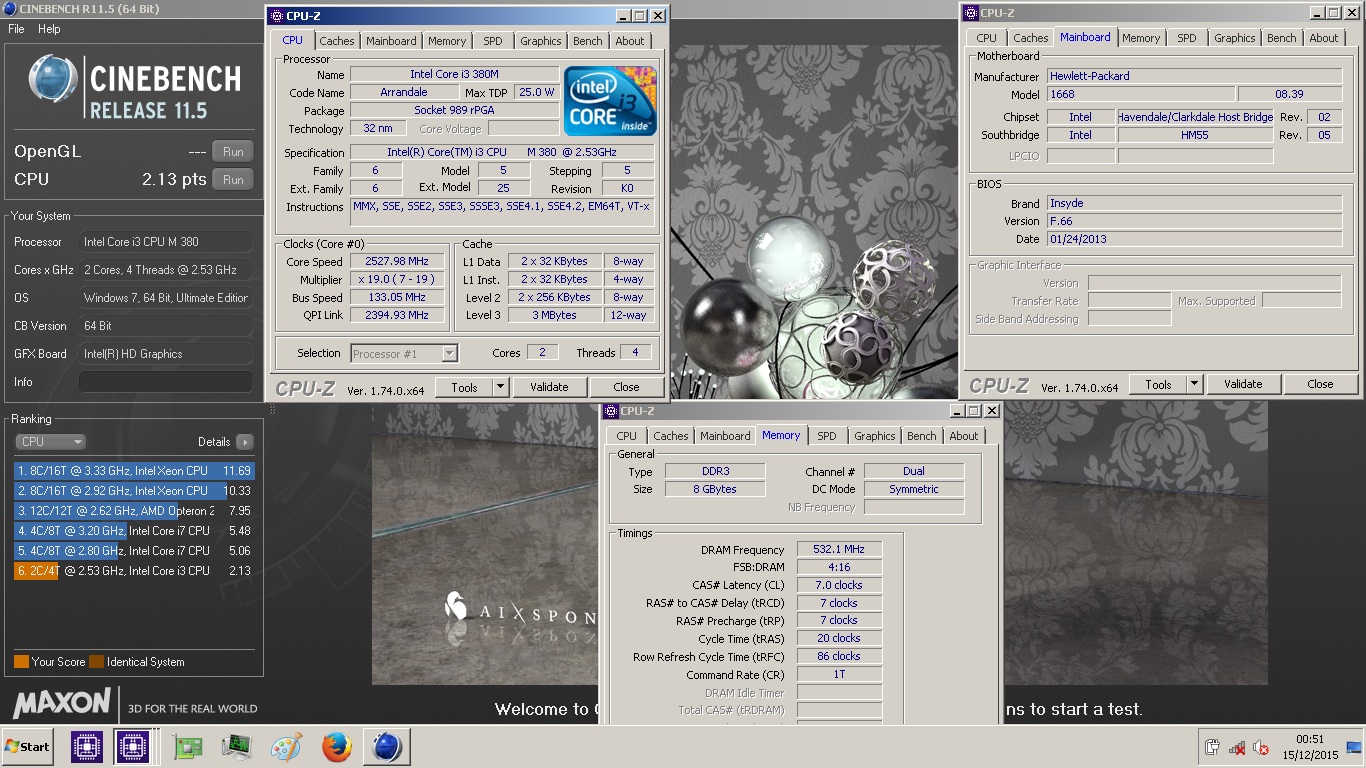Open Tools dropdown arrow in the Mainboard CPU-Z window
This screenshot has width=1366, height=768.
click(1195, 384)
